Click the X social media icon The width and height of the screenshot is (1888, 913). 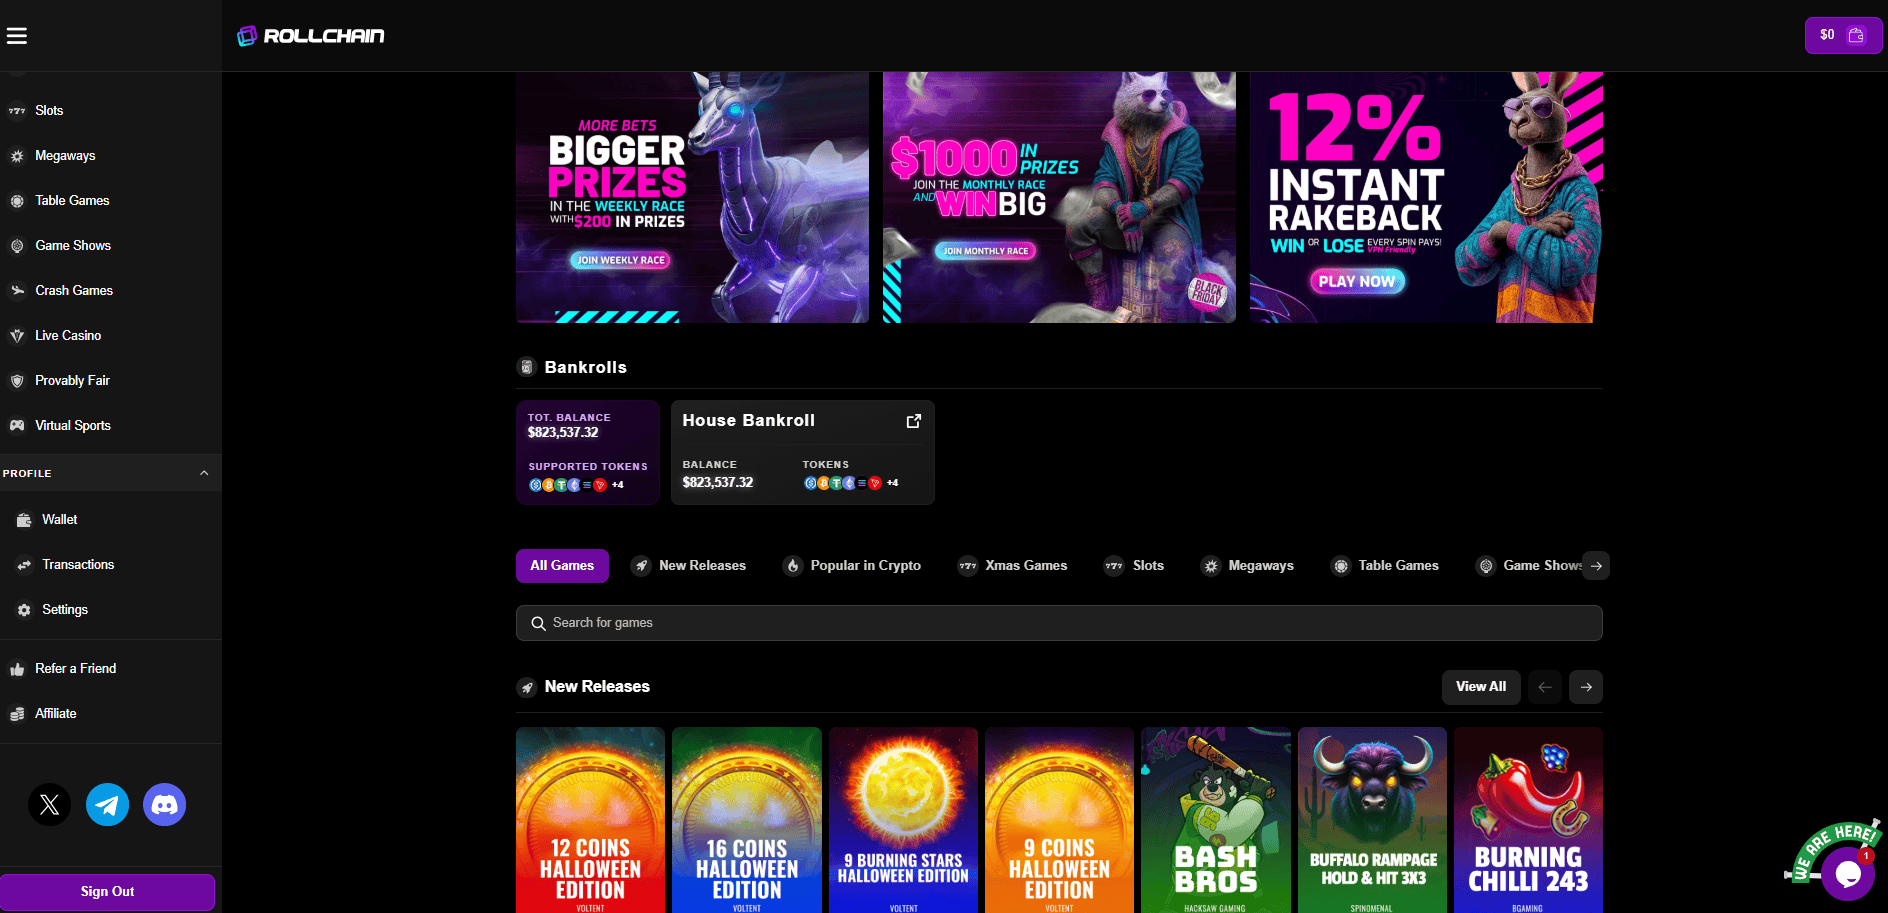pos(50,804)
